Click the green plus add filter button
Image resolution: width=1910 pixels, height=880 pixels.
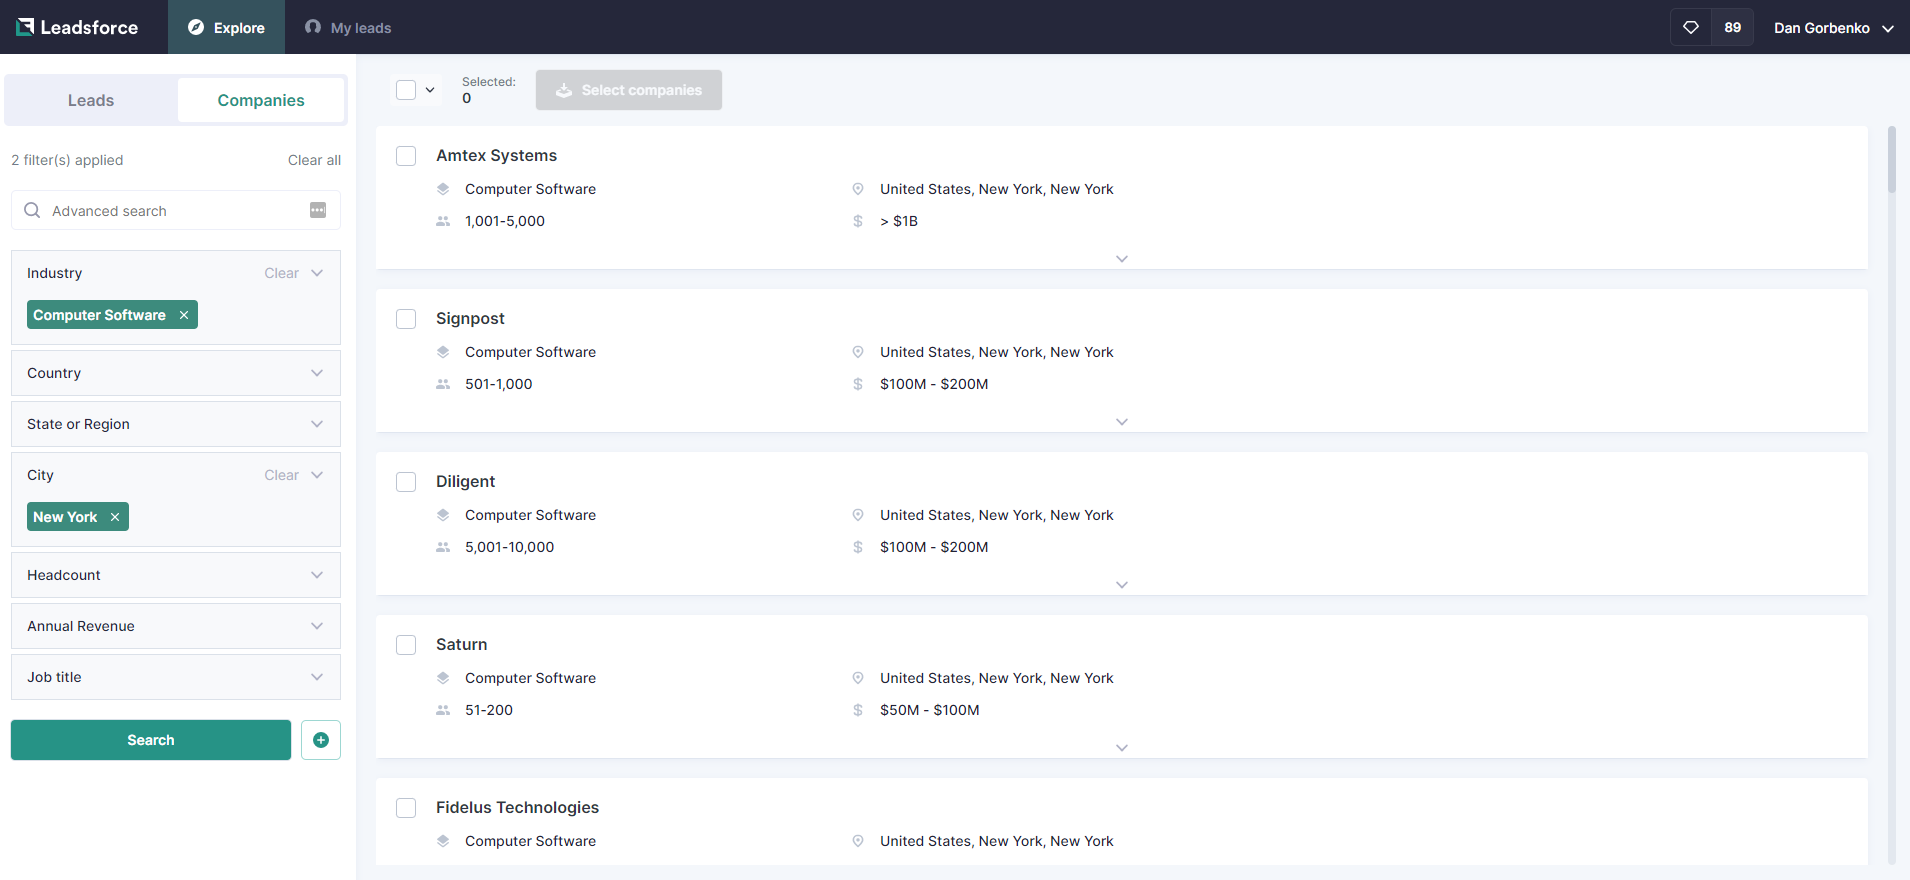[321, 740]
